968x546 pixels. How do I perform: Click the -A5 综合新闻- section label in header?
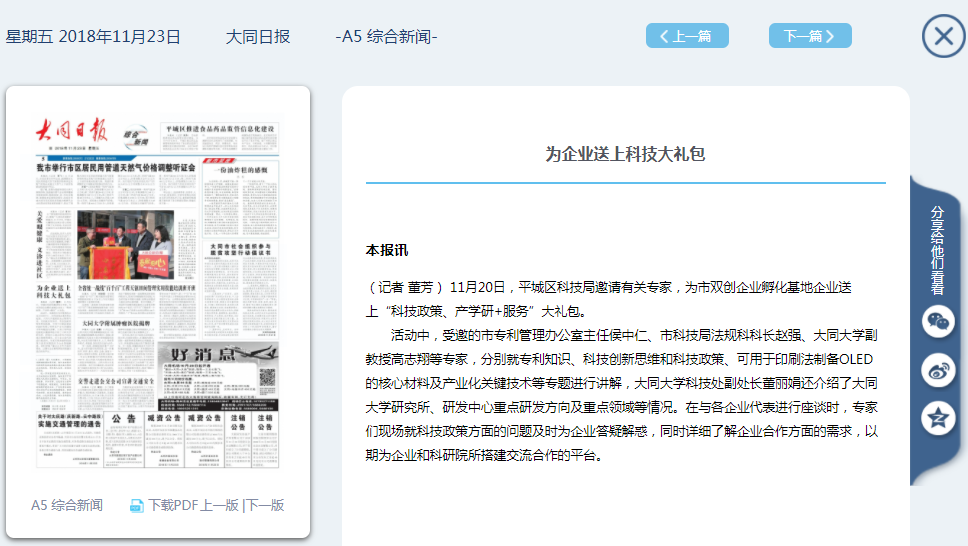click(386, 37)
